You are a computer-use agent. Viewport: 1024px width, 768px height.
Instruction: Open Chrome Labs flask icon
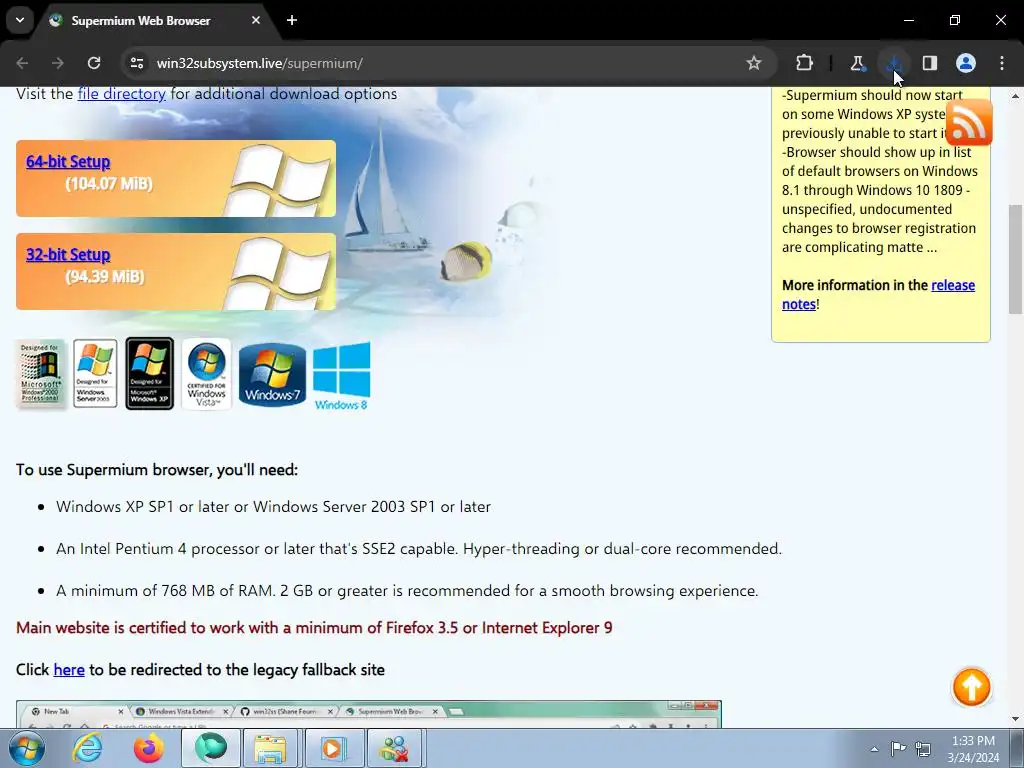tap(857, 63)
